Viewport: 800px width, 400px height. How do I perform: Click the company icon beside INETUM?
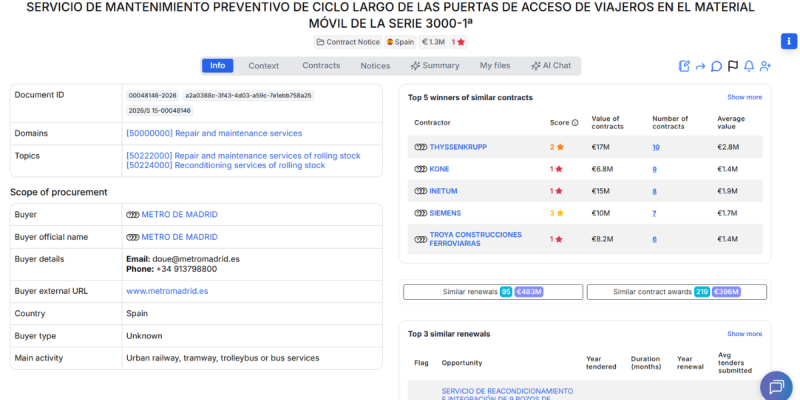420,191
